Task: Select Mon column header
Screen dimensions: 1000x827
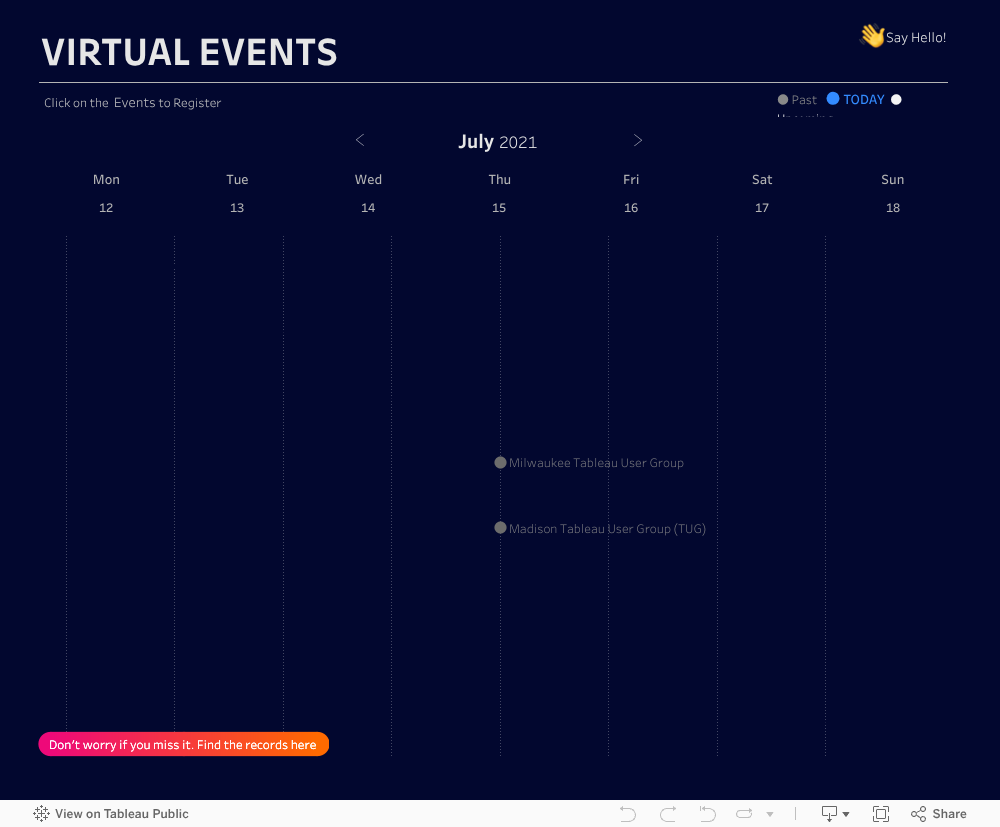Action: pos(106,179)
